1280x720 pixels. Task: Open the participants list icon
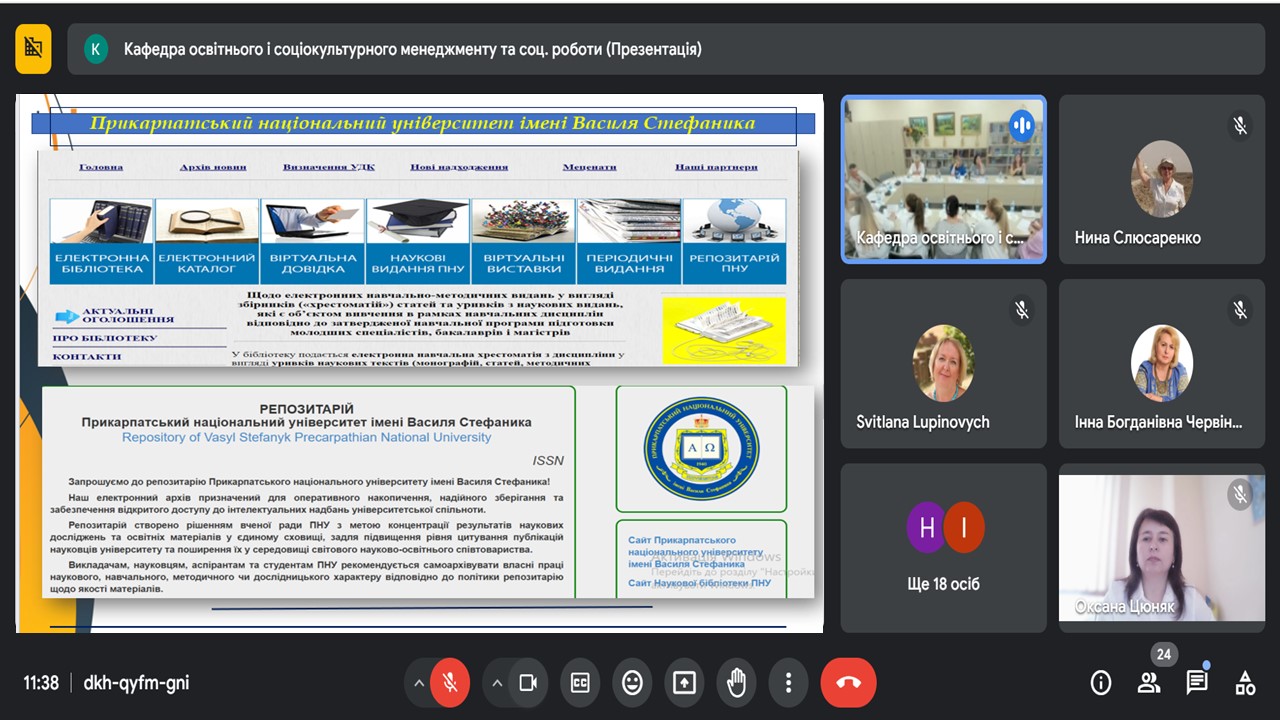1148,683
